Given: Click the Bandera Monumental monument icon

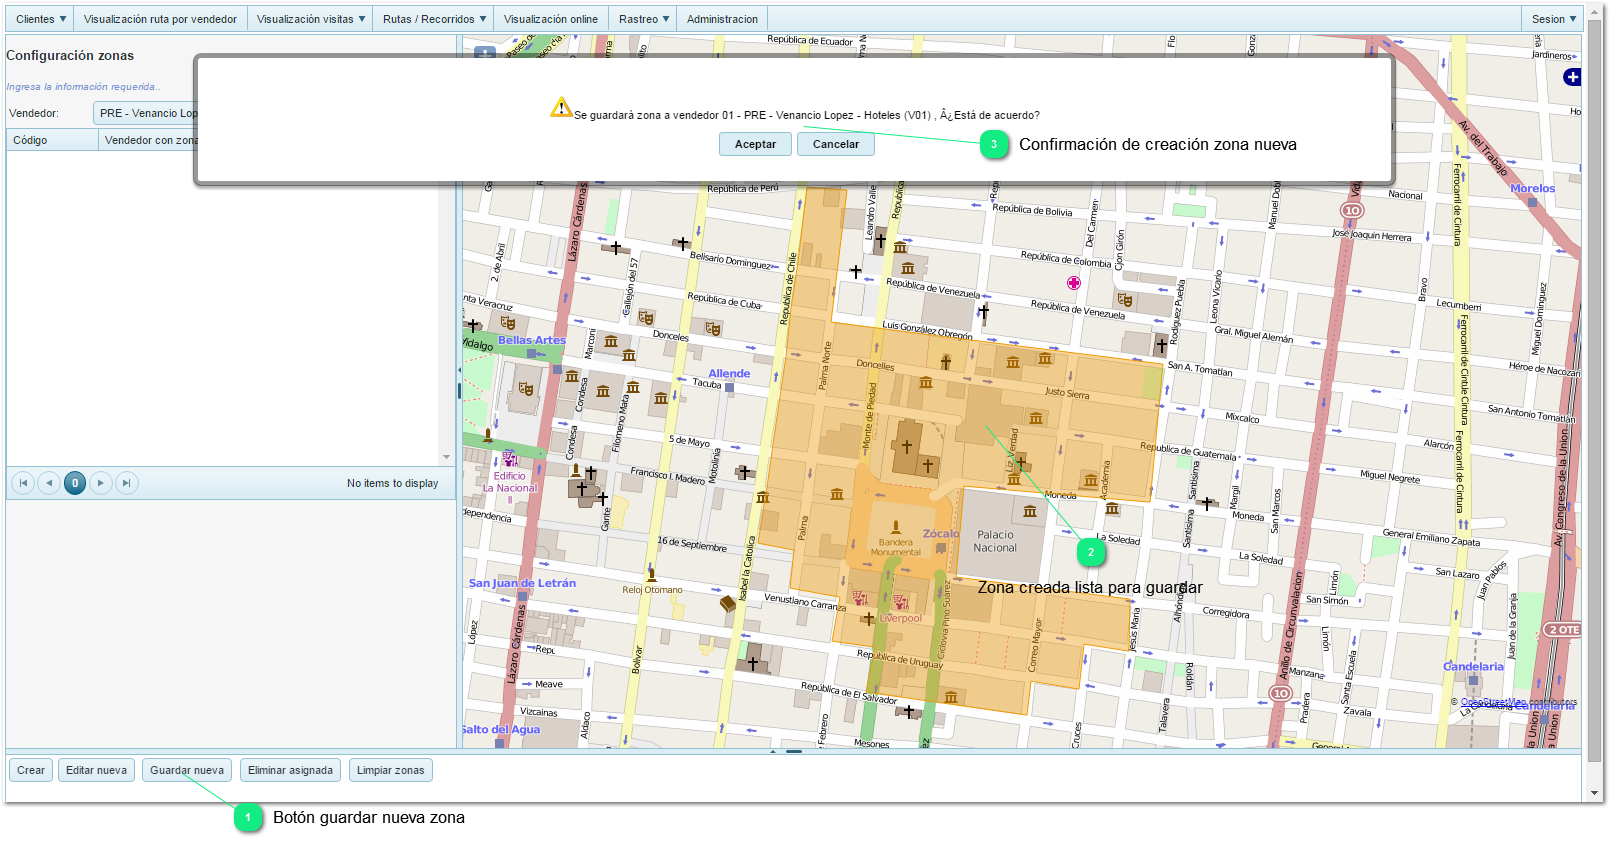Looking at the screenshot, I should pyautogui.click(x=896, y=527).
